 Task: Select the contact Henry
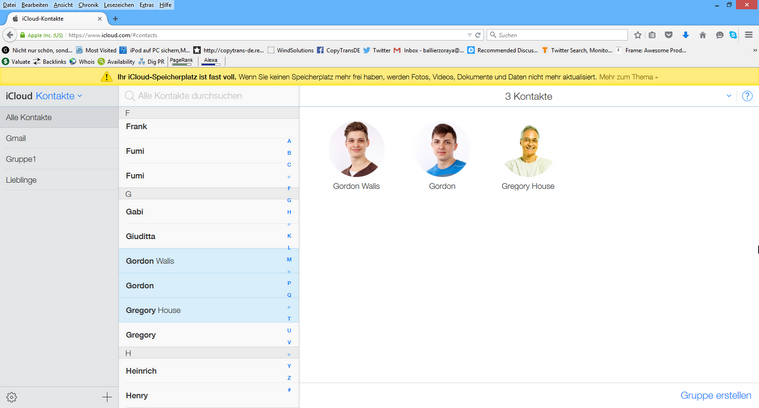[209, 395]
